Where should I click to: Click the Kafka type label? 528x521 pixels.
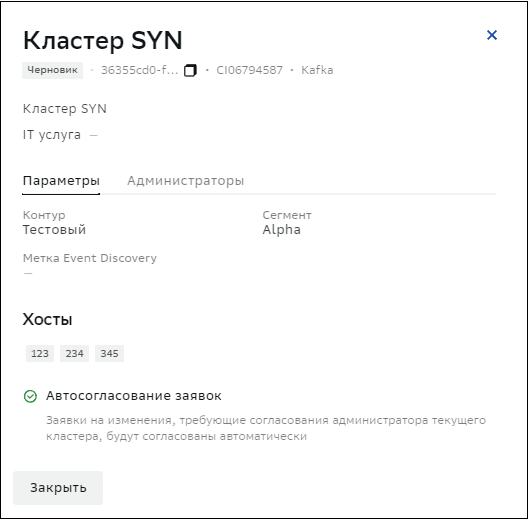click(317, 70)
